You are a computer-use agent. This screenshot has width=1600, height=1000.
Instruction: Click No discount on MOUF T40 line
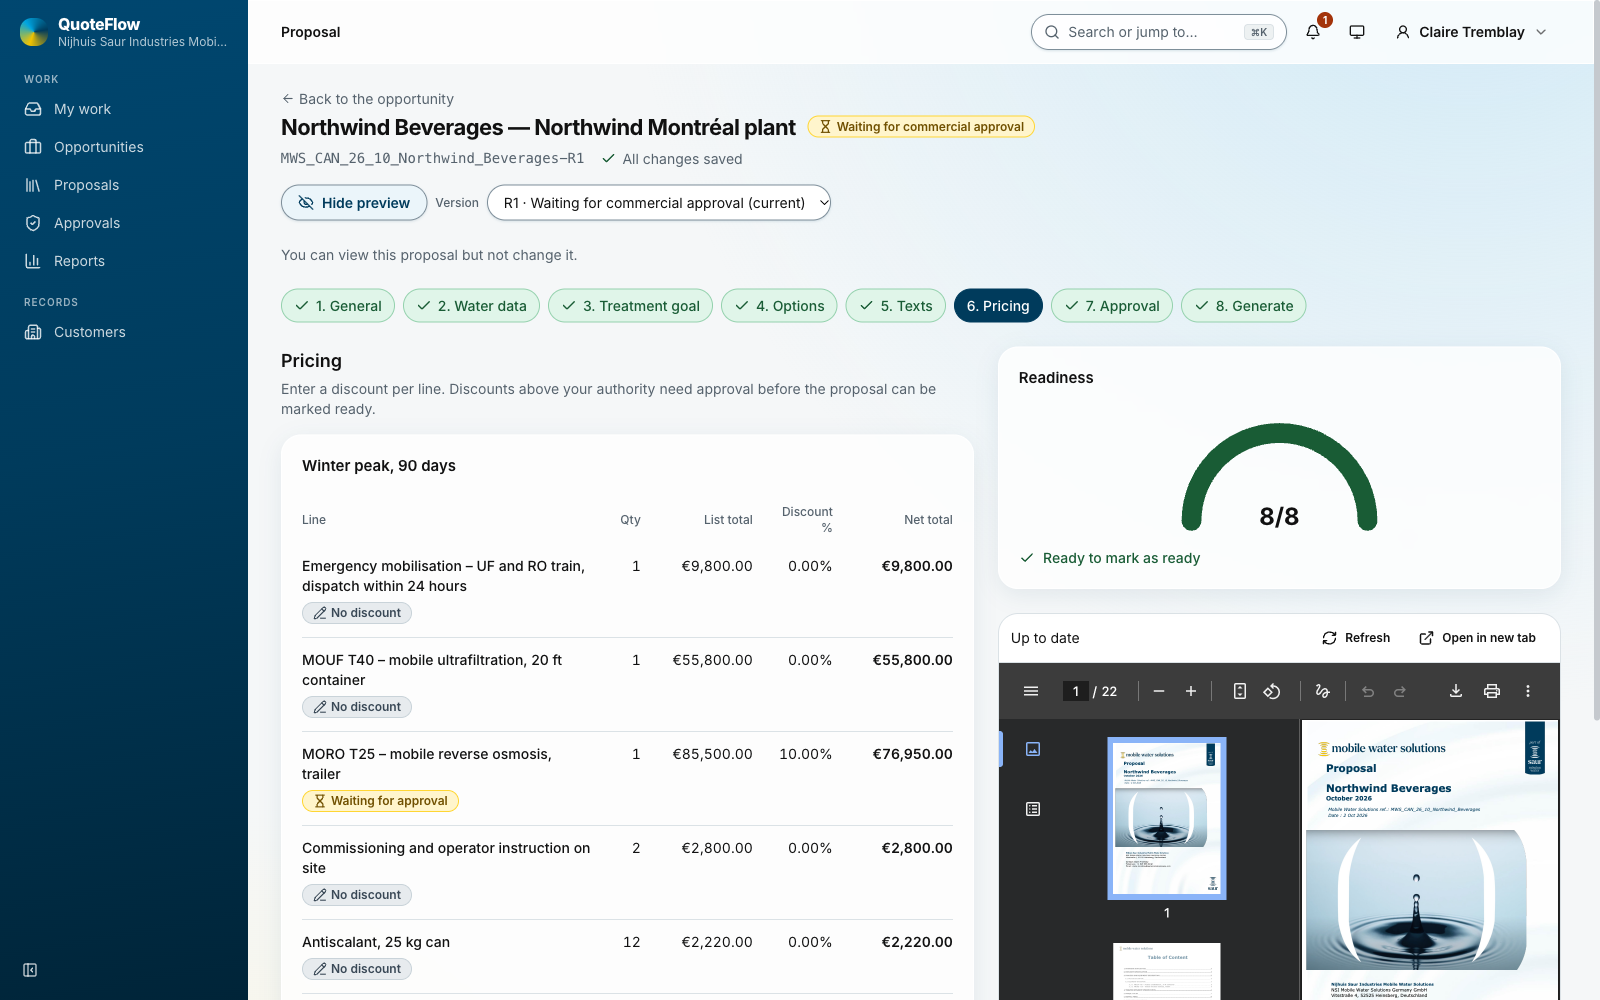pos(357,707)
